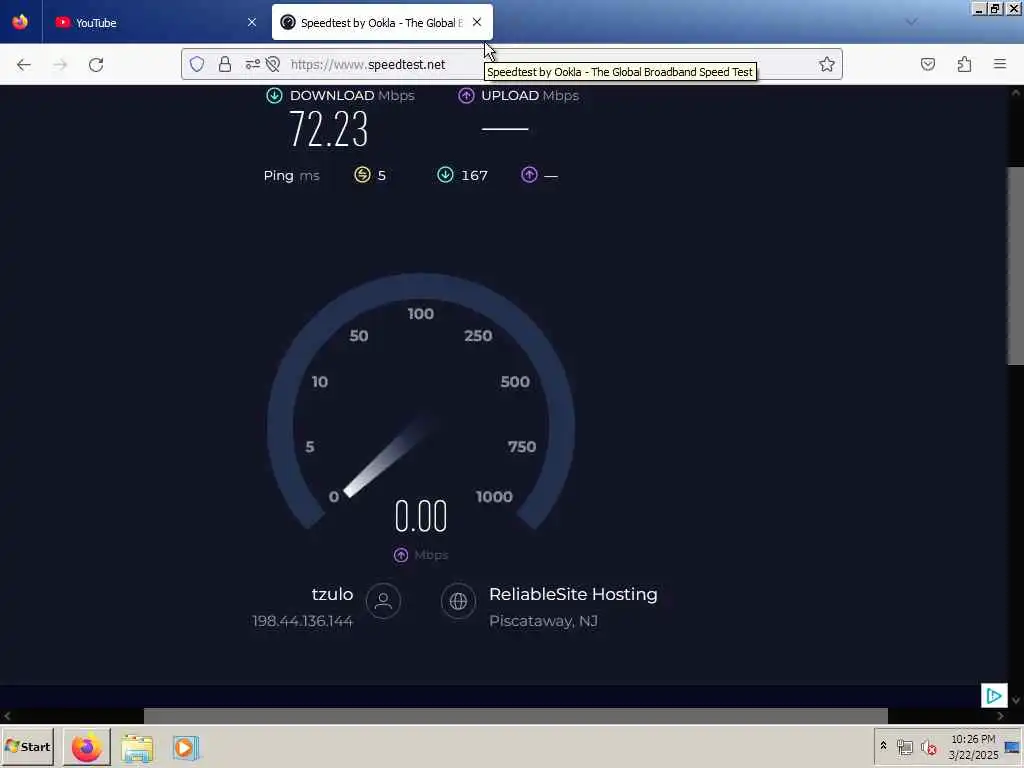Open Windows Explorer from the taskbar

[137, 748]
